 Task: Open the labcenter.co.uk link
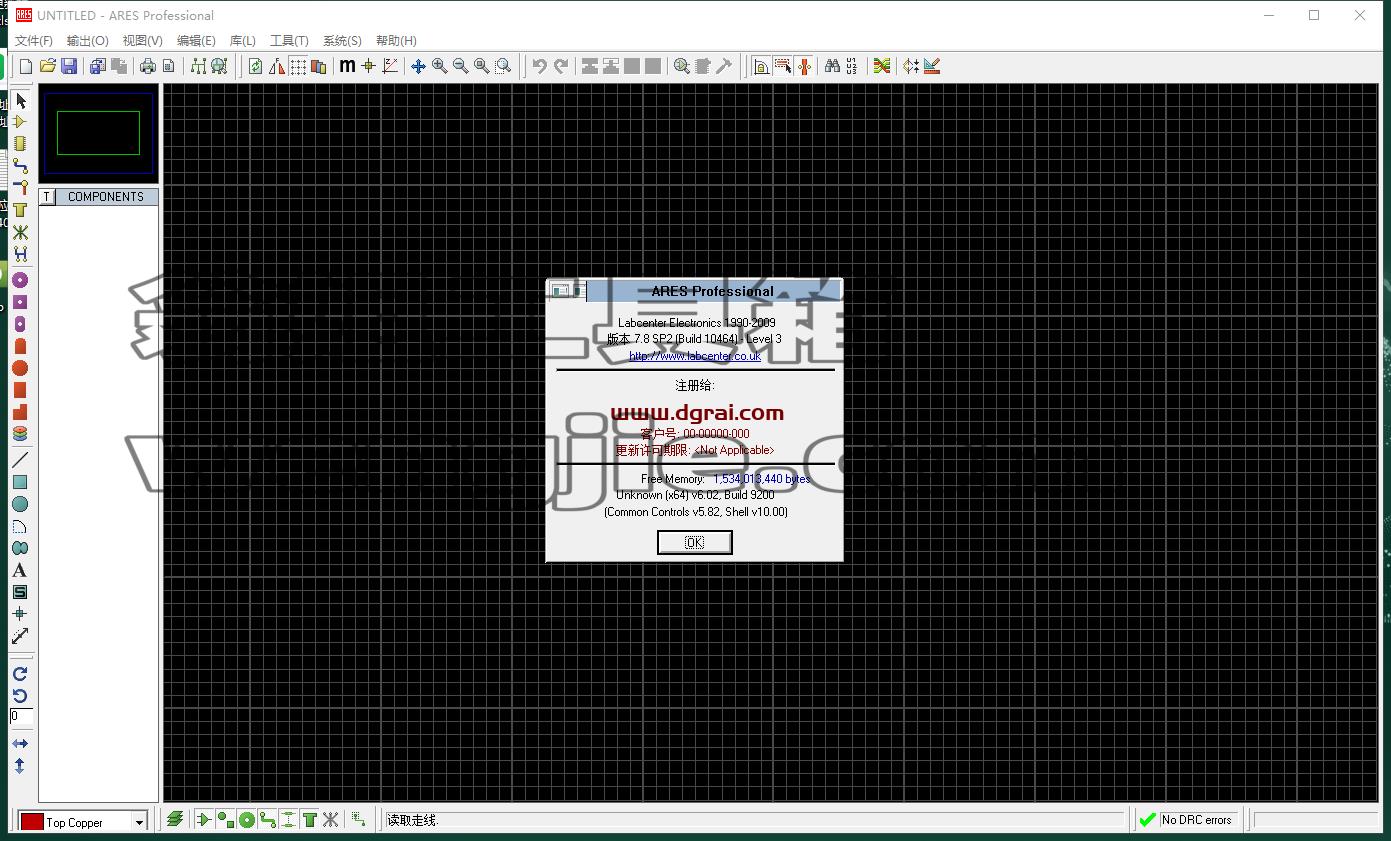click(x=695, y=356)
